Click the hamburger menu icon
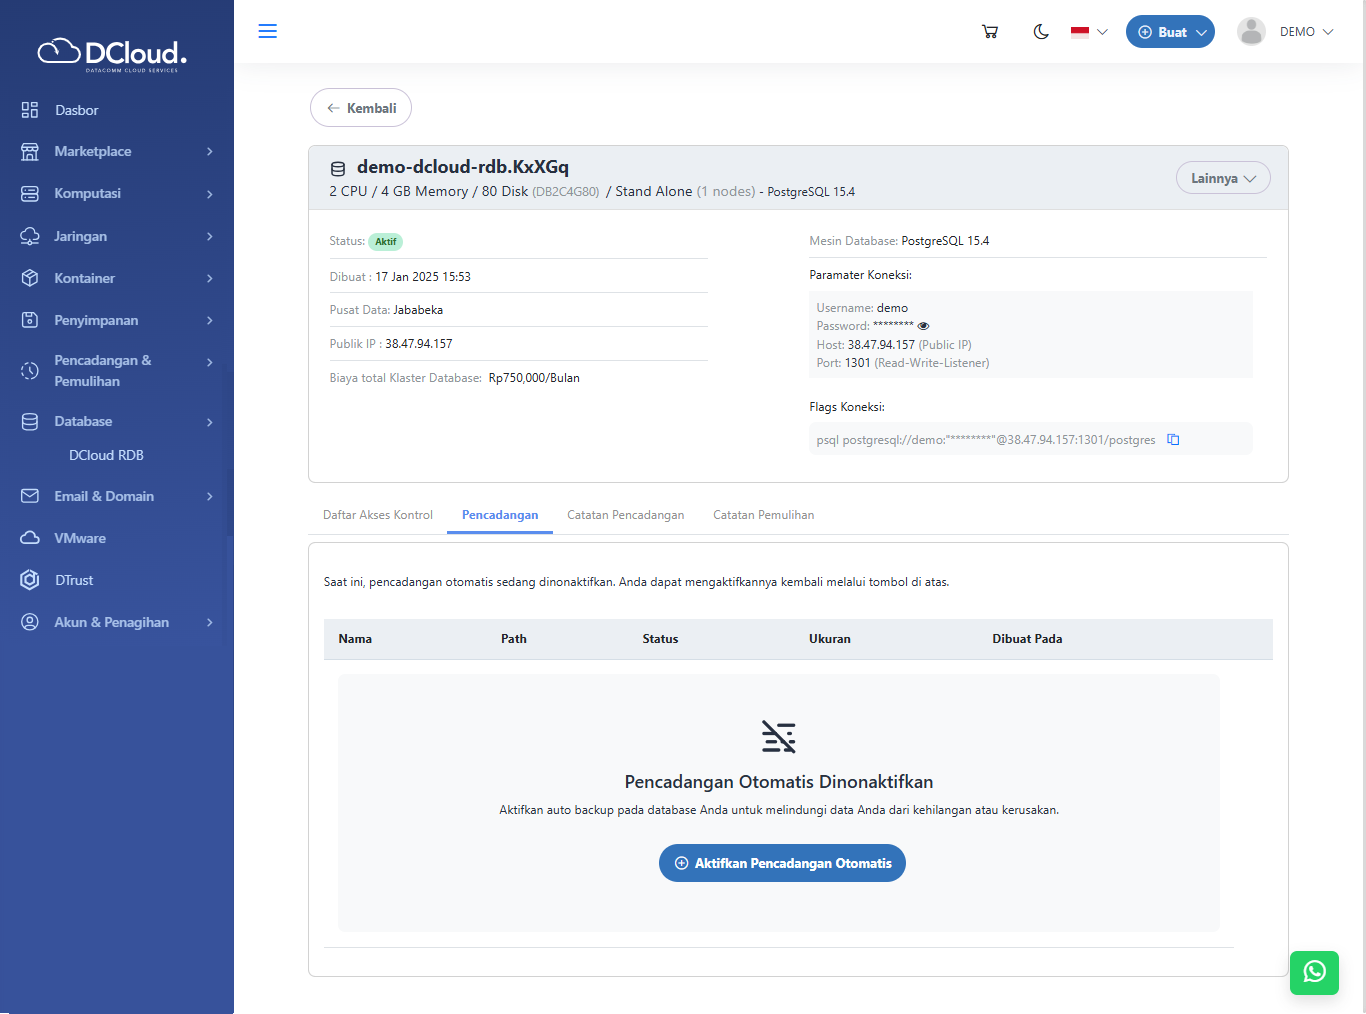1366x1014 pixels. click(x=267, y=31)
